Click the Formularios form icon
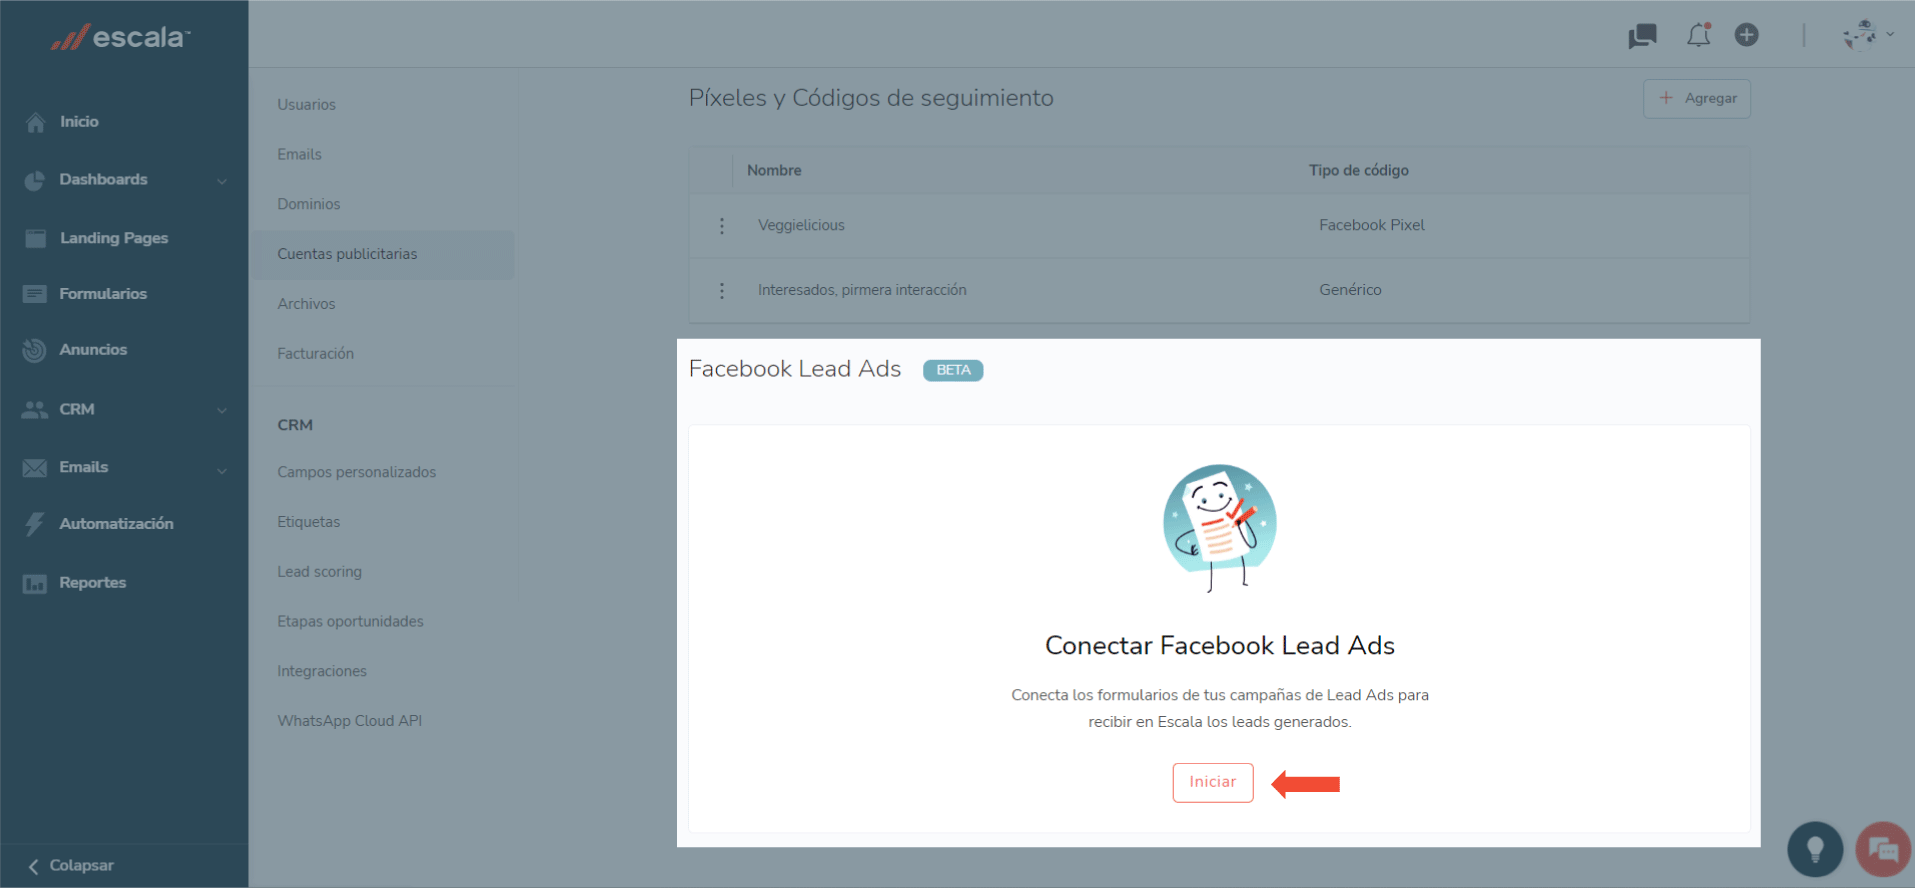 35,294
